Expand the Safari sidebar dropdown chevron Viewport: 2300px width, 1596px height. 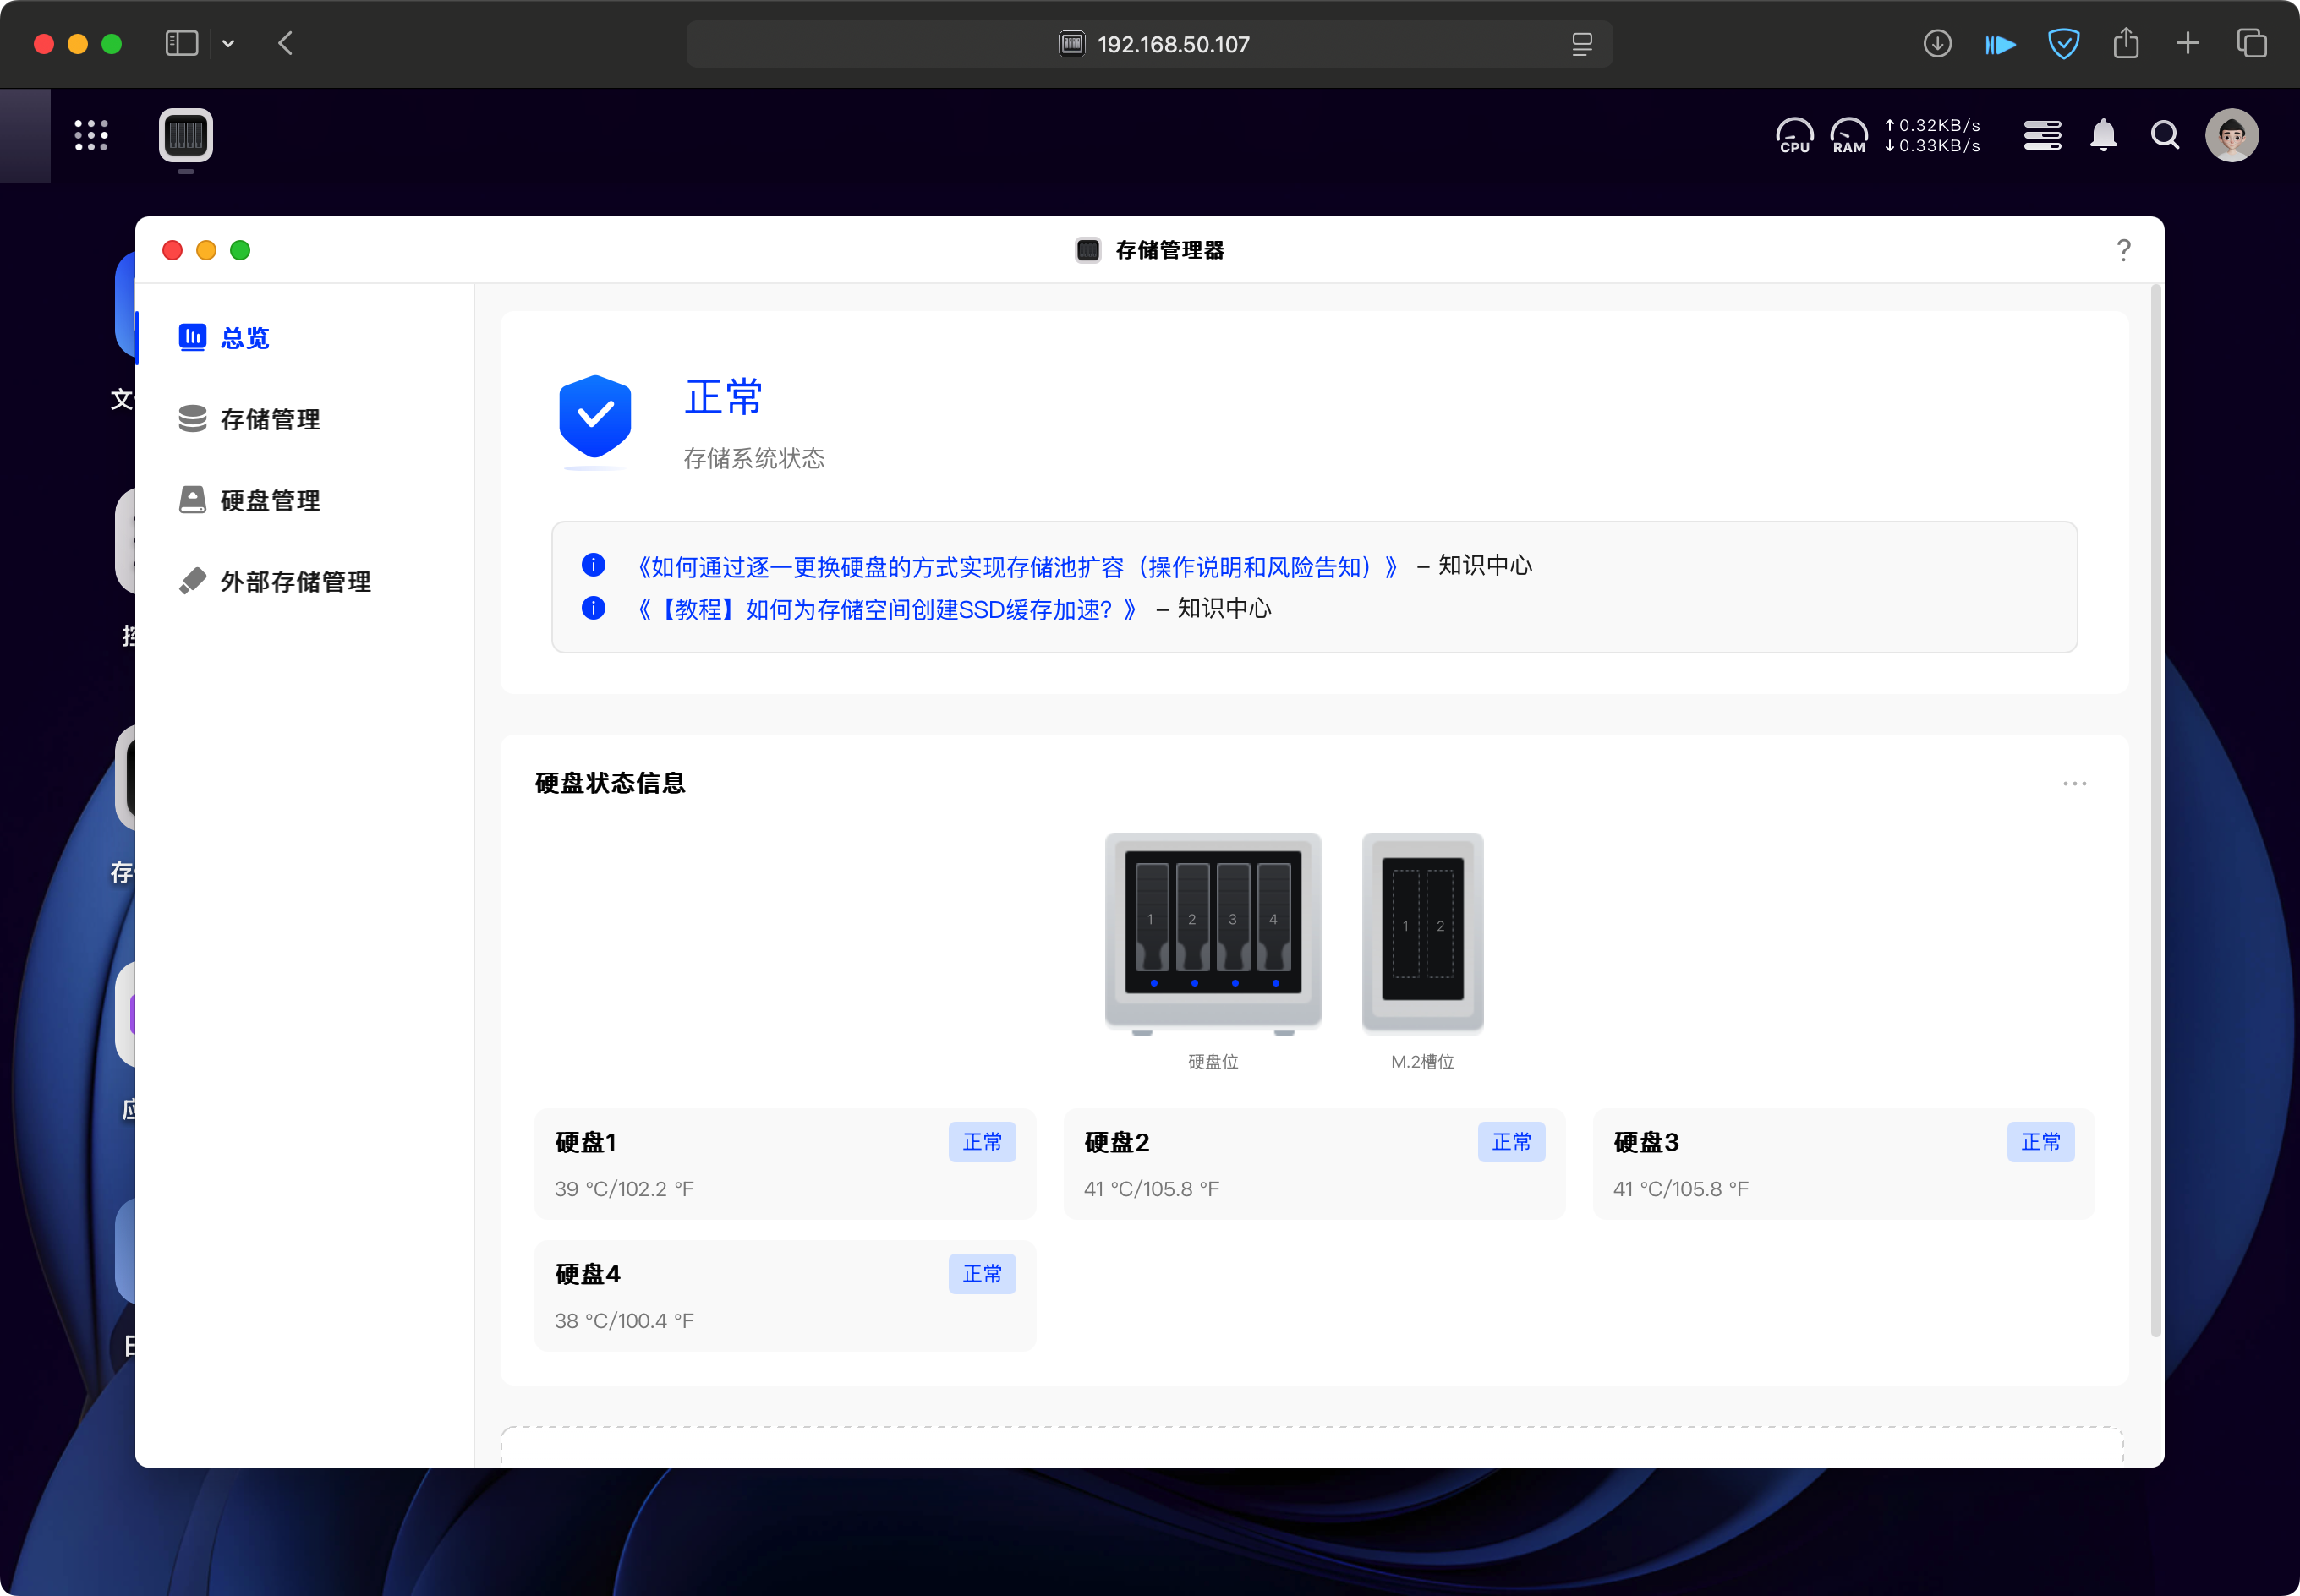click(228, 44)
